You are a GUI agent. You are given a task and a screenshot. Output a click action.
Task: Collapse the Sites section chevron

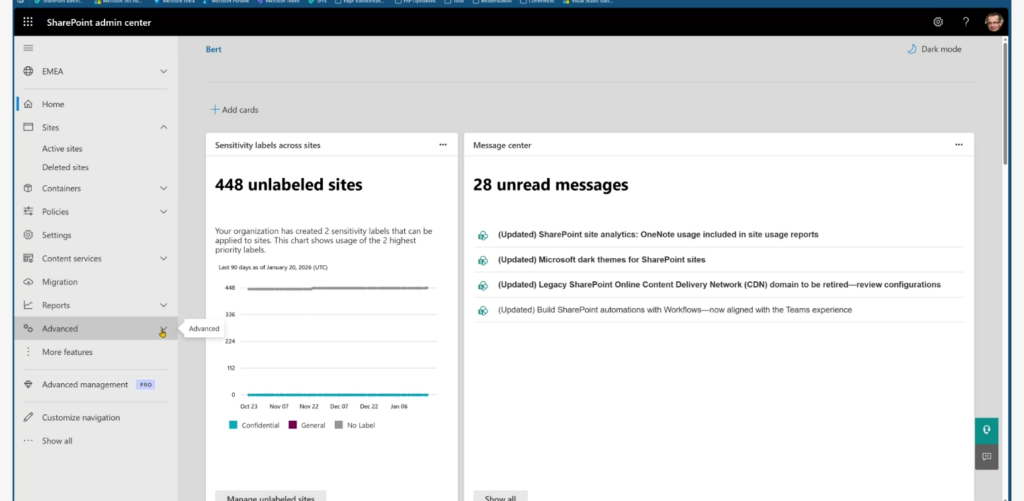pos(163,128)
